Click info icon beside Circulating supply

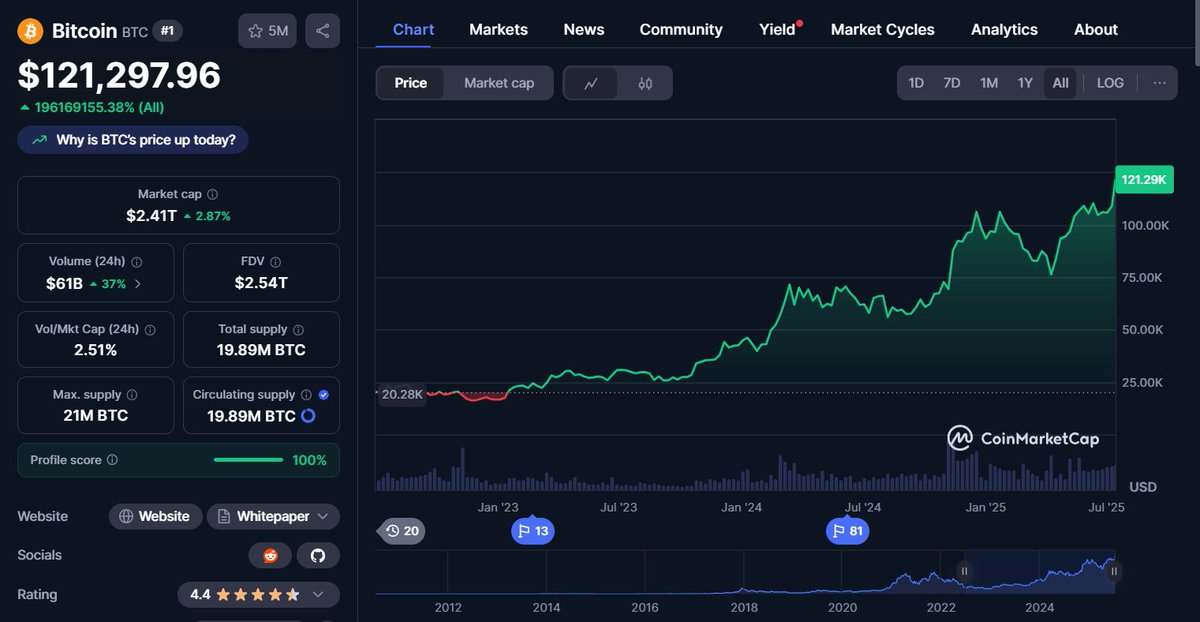(306, 395)
